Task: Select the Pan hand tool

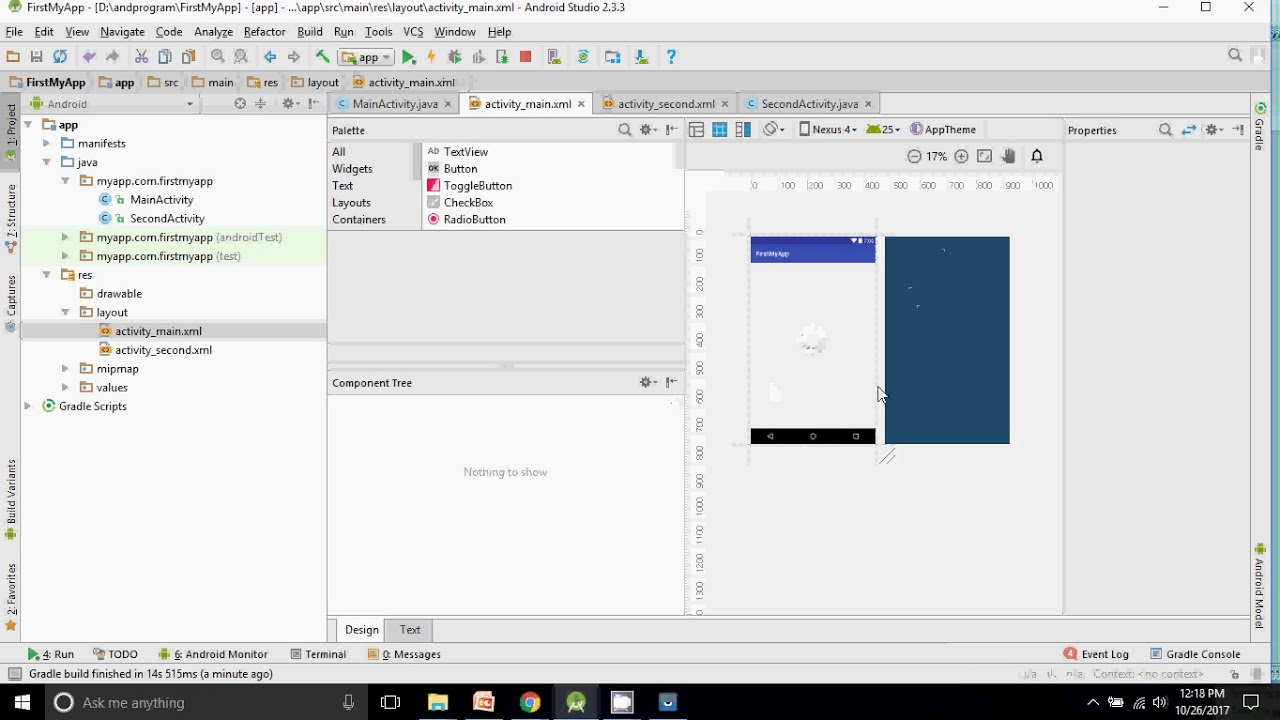Action: pyautogui.click(x=1009, y=156)
